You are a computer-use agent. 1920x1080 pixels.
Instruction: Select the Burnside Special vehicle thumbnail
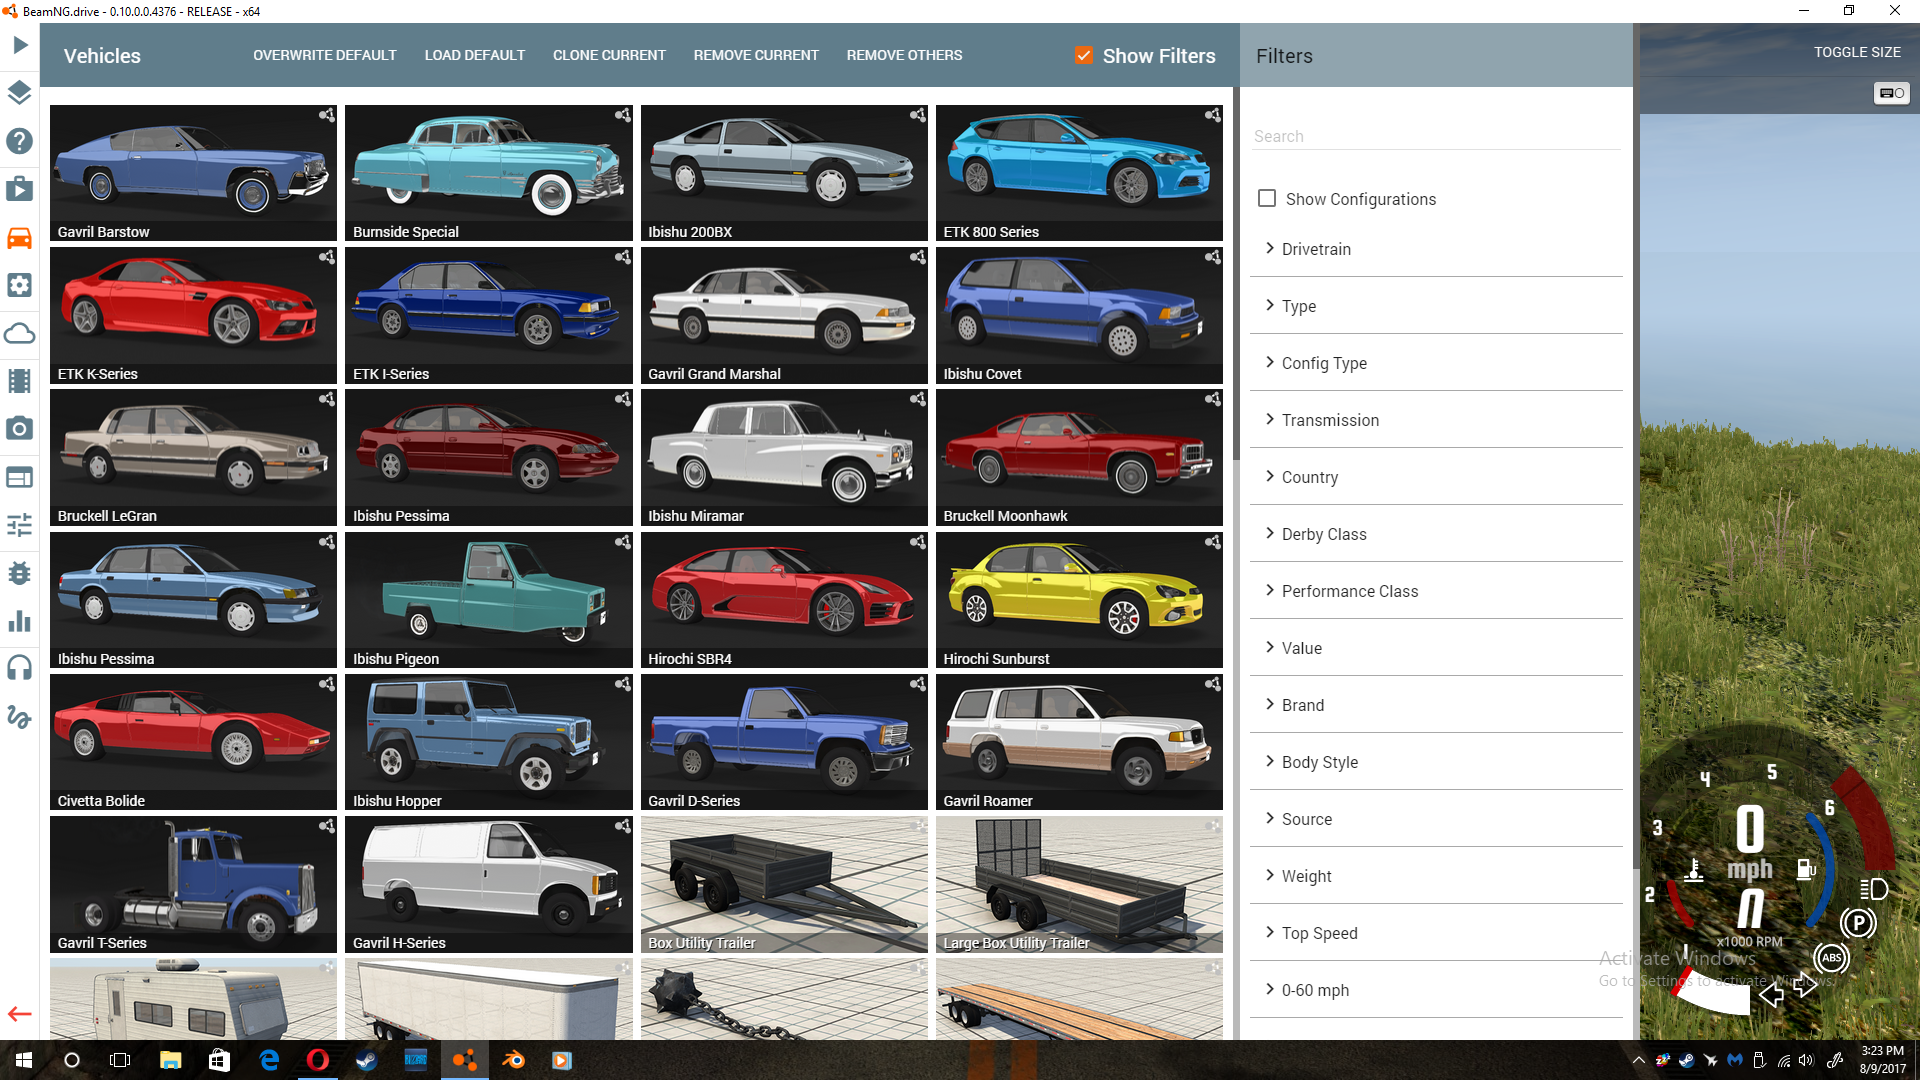coord(488,173)
